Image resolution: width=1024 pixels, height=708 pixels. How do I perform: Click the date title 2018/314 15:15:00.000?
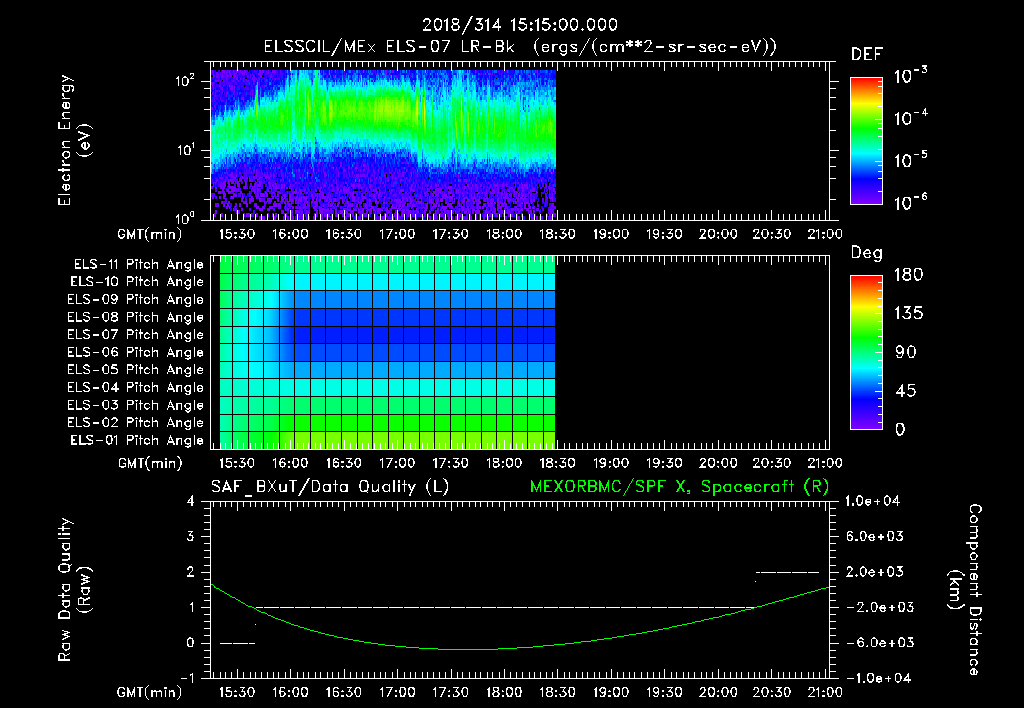coord(519,25)
